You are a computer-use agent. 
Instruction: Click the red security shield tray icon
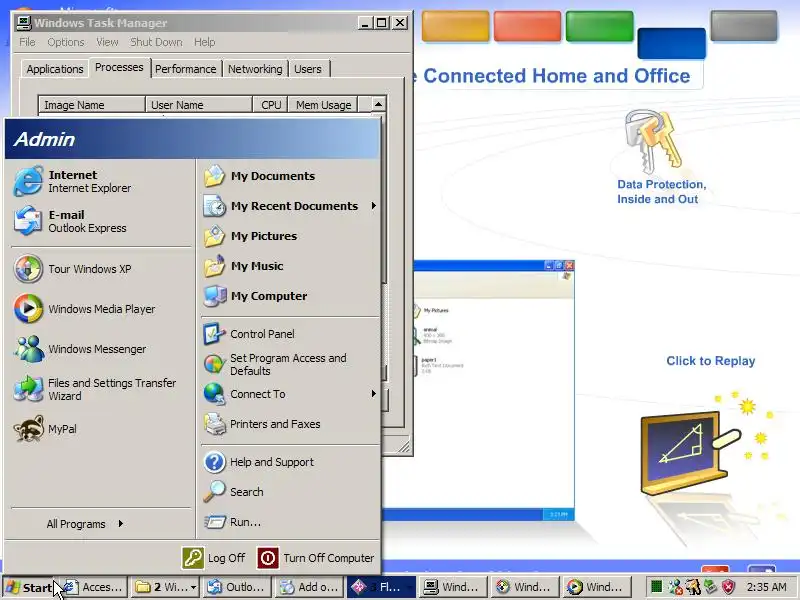(729, 587)
